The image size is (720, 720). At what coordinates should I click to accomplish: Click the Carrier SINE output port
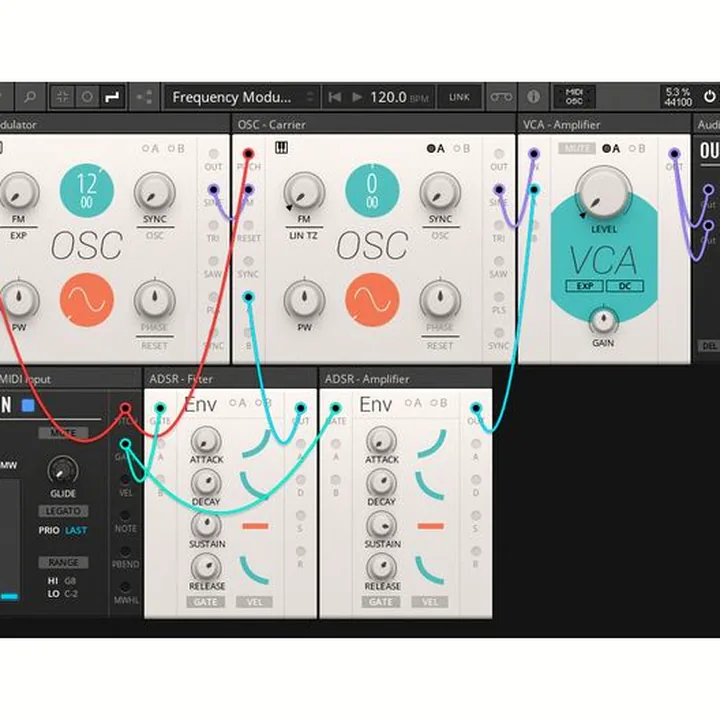pyautogui.click(x=499, y=189)
